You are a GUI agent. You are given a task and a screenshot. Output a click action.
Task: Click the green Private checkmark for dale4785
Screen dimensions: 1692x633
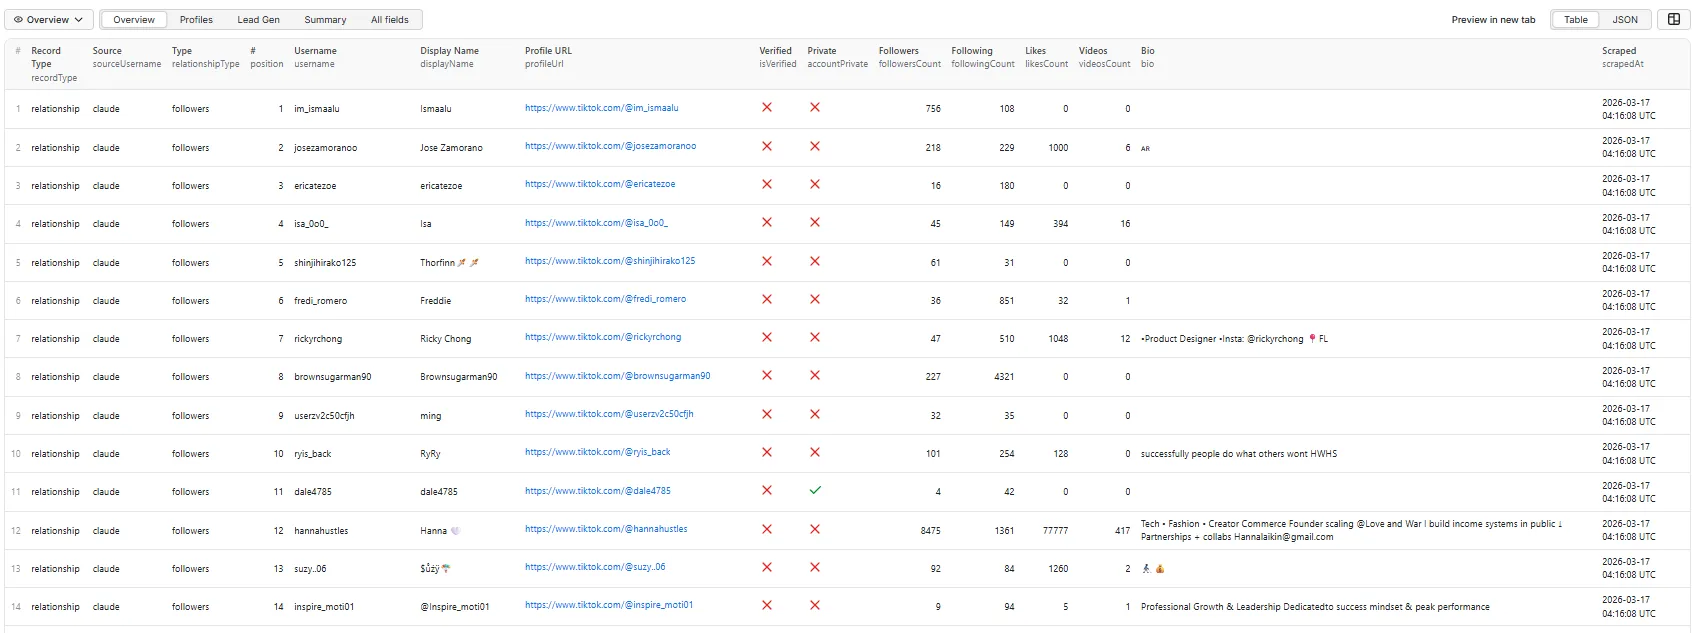(815, 490)
